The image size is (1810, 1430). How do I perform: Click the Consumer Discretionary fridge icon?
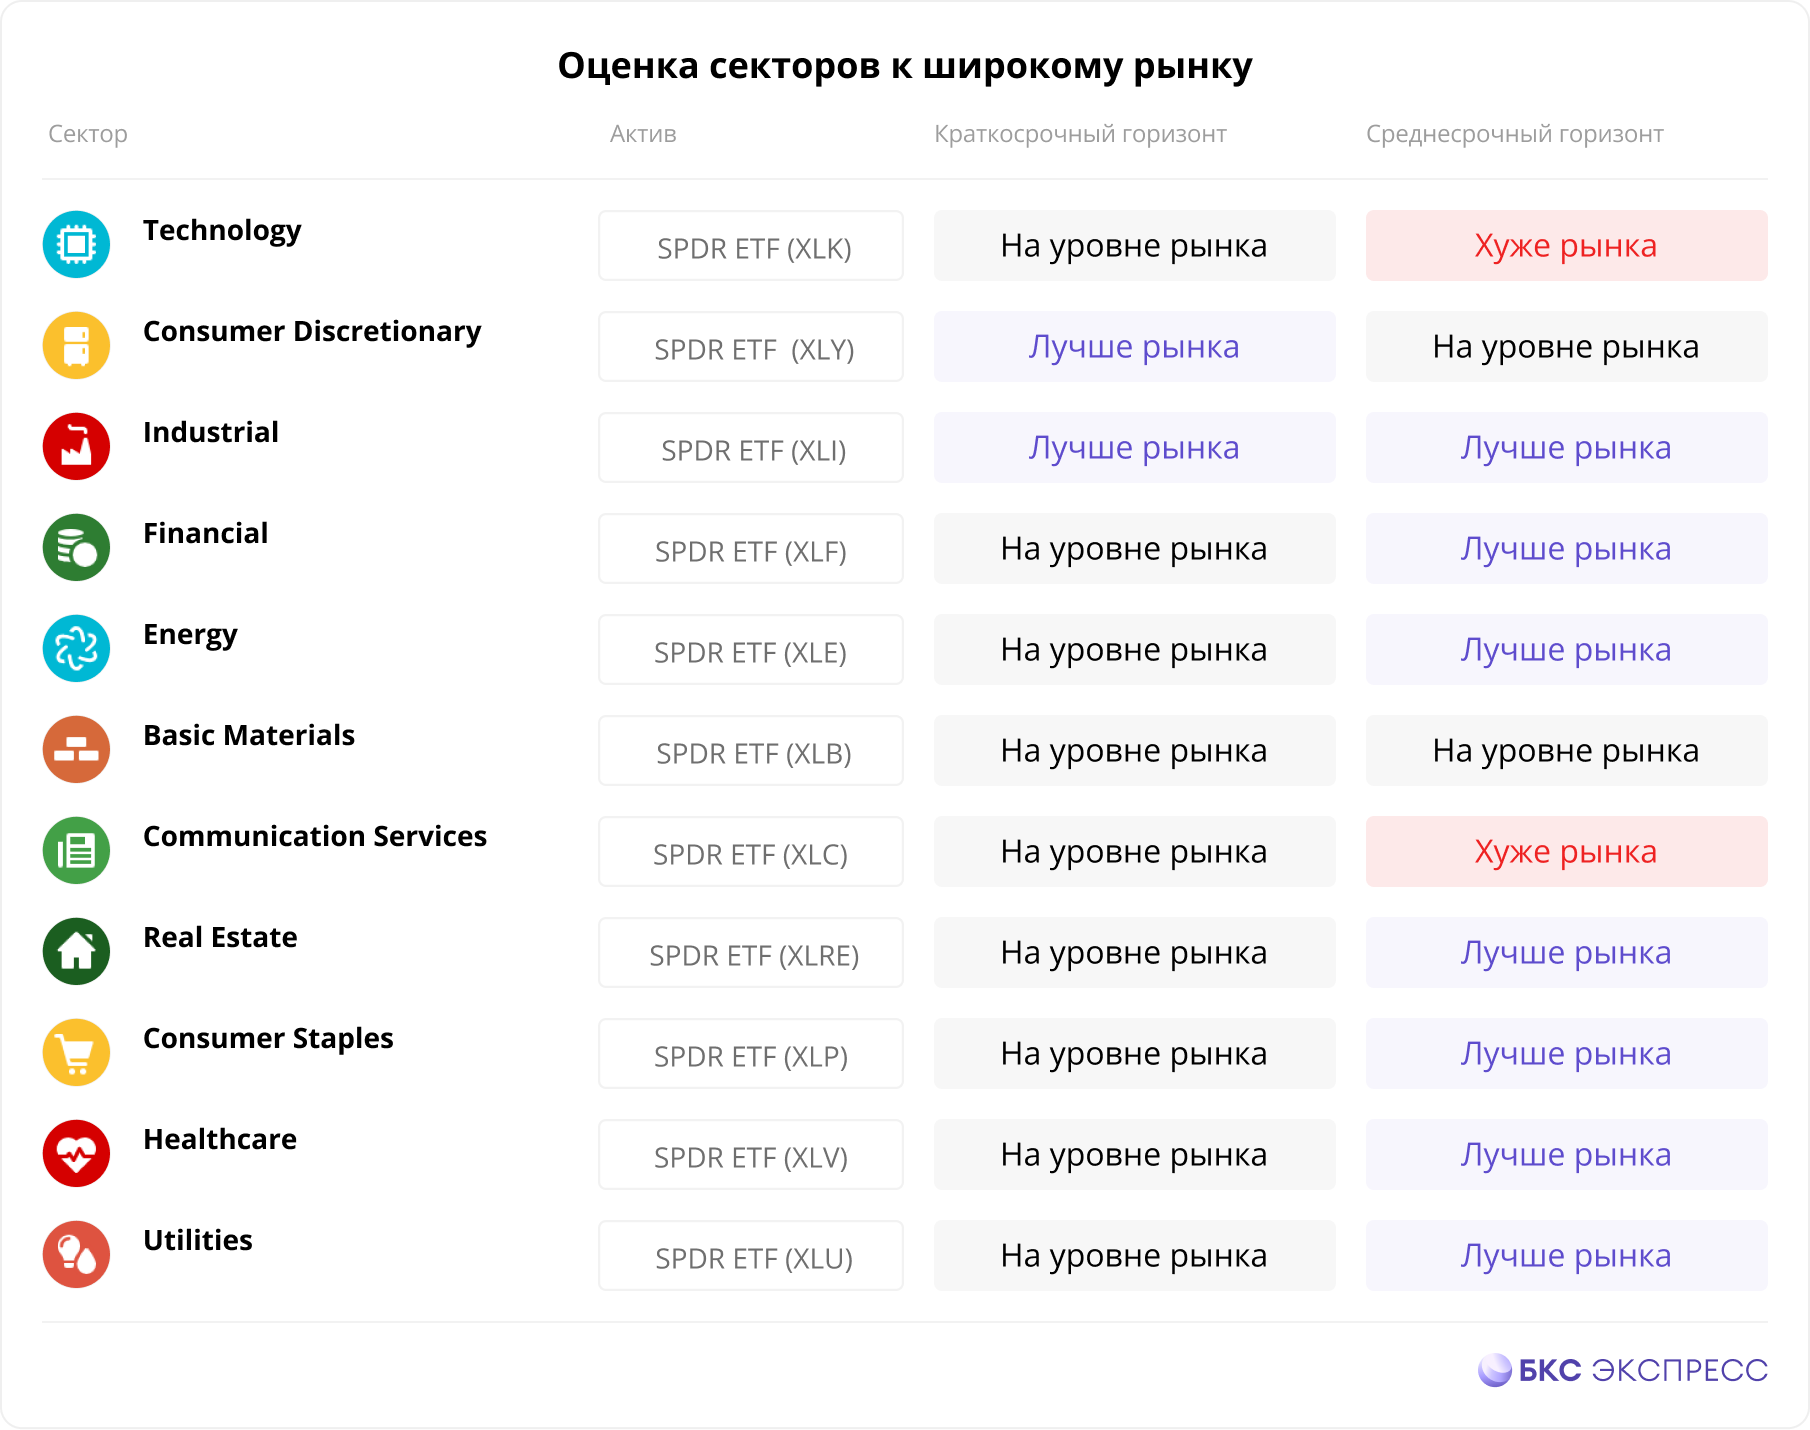click(x=76, y=345)
